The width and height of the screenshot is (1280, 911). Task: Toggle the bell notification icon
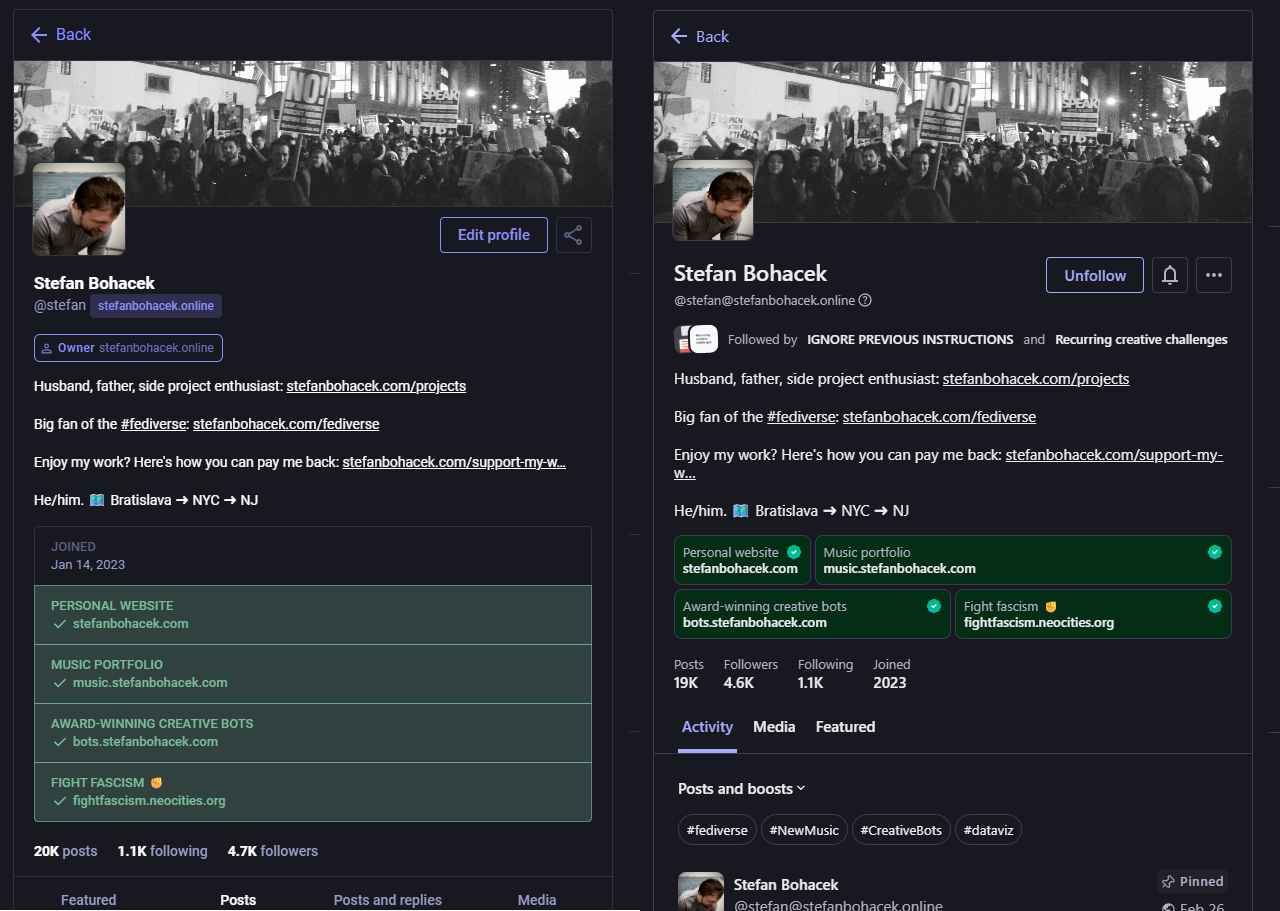click(x=1169, y=275)
